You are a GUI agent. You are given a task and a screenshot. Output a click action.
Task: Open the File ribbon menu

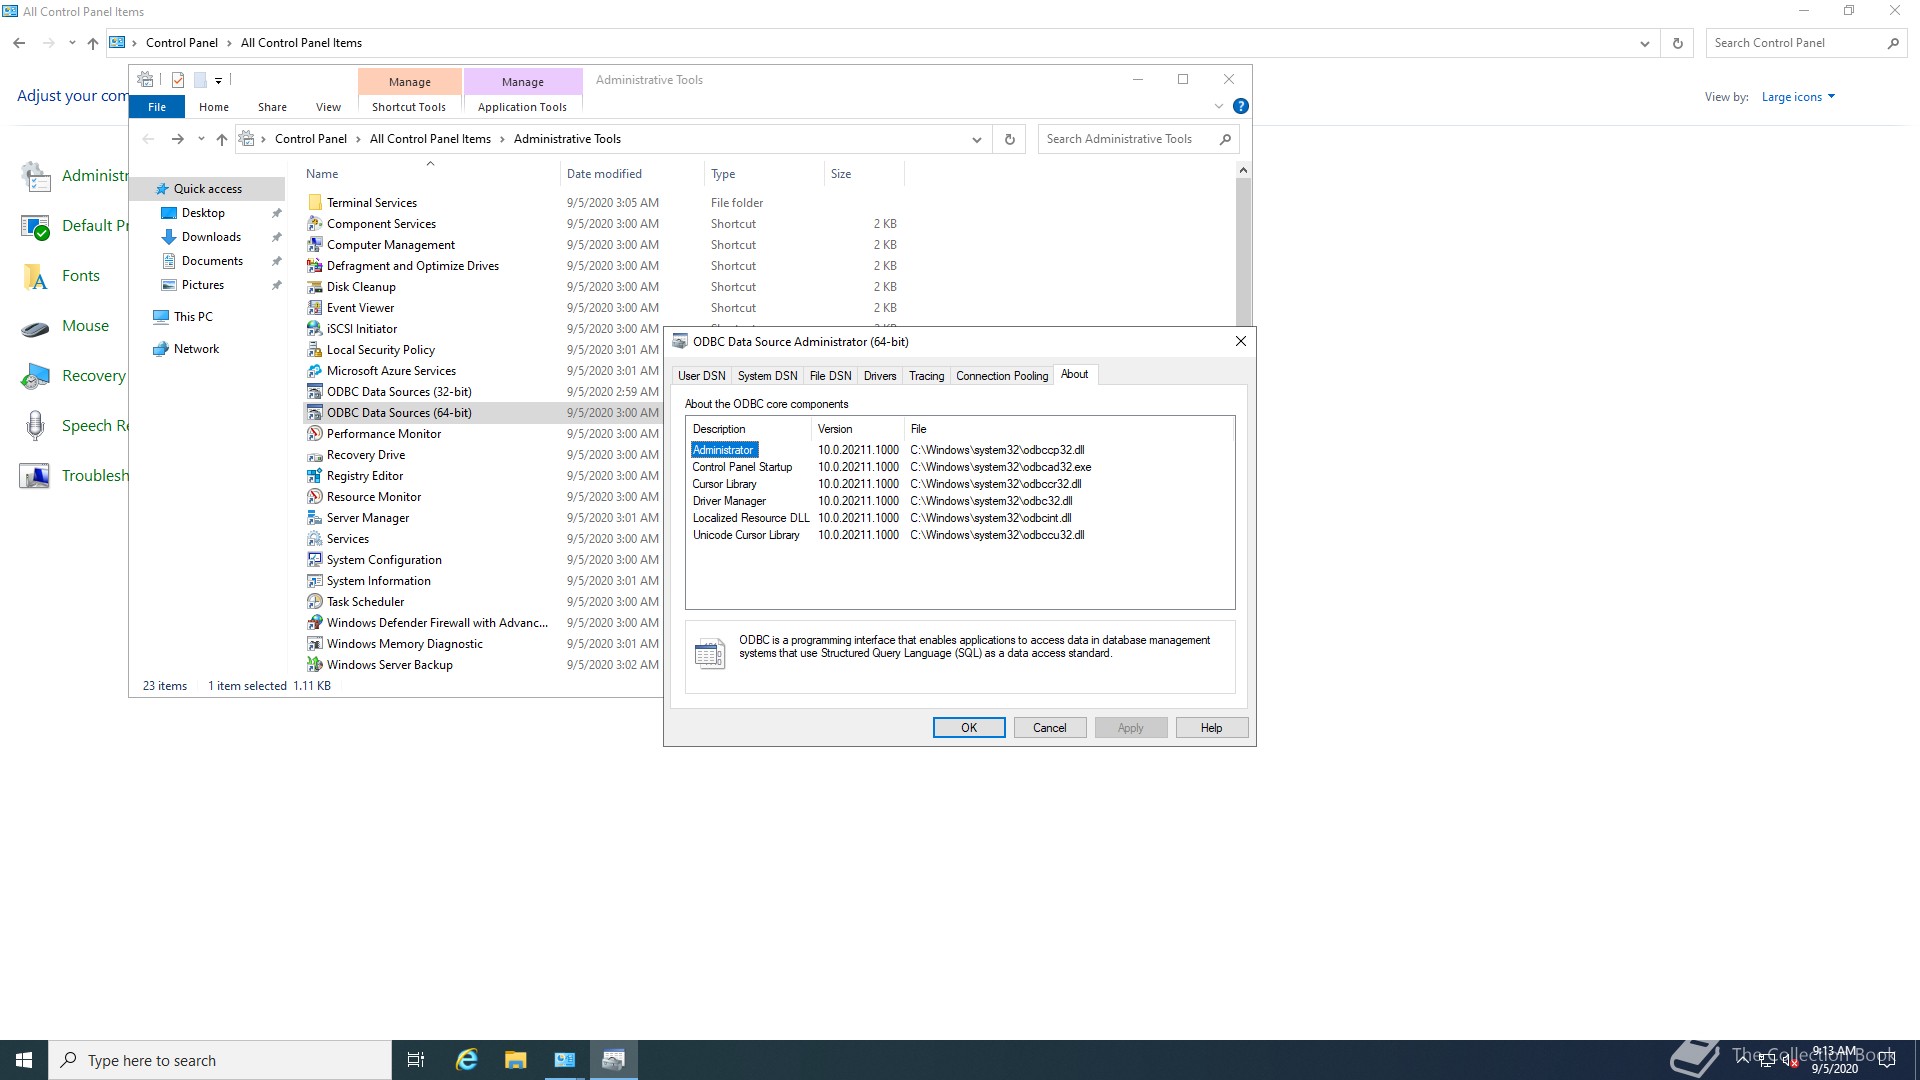157,107
